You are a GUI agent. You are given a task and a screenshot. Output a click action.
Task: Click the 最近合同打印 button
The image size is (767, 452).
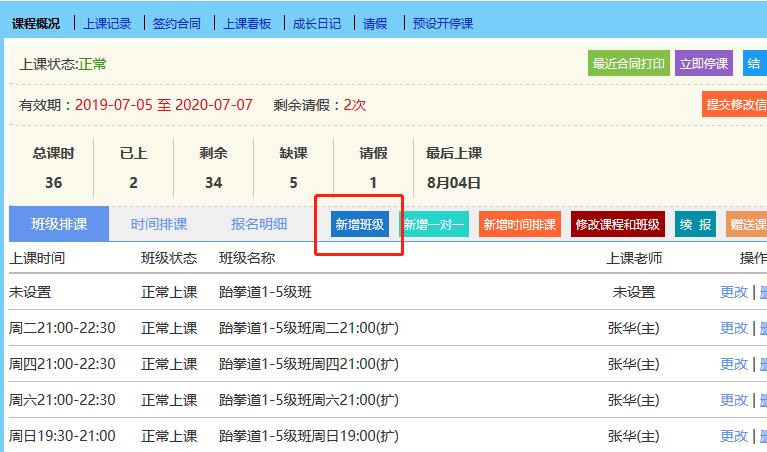(x=628, y=63)
